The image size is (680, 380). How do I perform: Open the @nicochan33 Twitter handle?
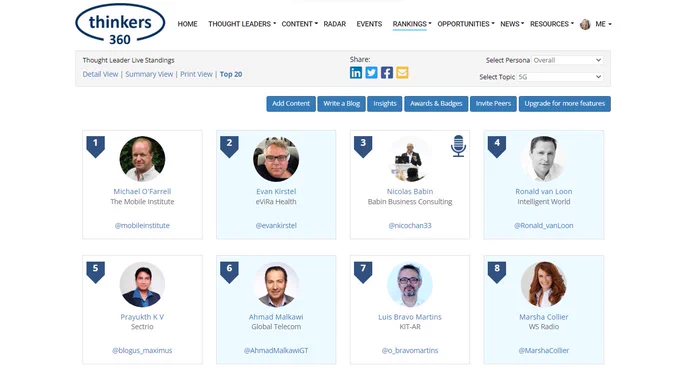click(x=410, y=226)
